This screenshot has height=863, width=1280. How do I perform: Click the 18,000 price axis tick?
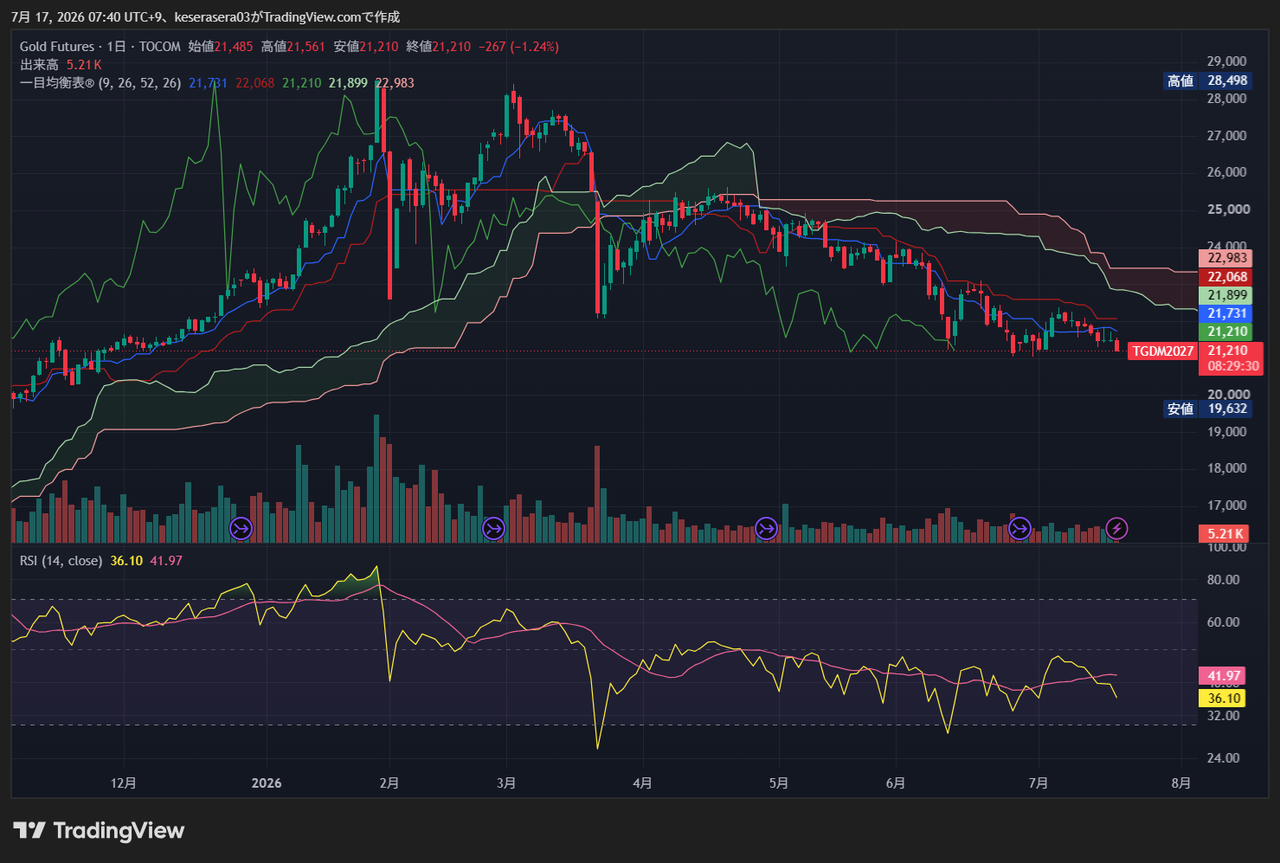(x=1226, y=469)
